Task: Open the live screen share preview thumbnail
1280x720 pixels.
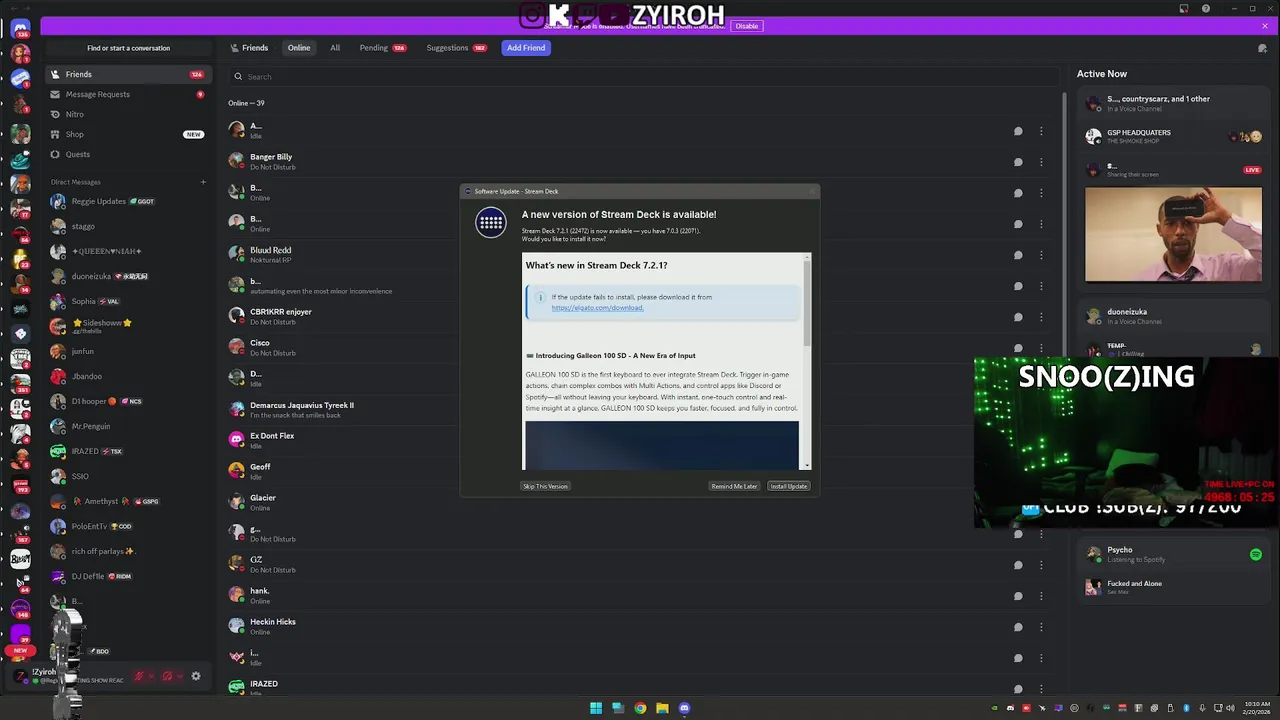Action: point(1173,235)
